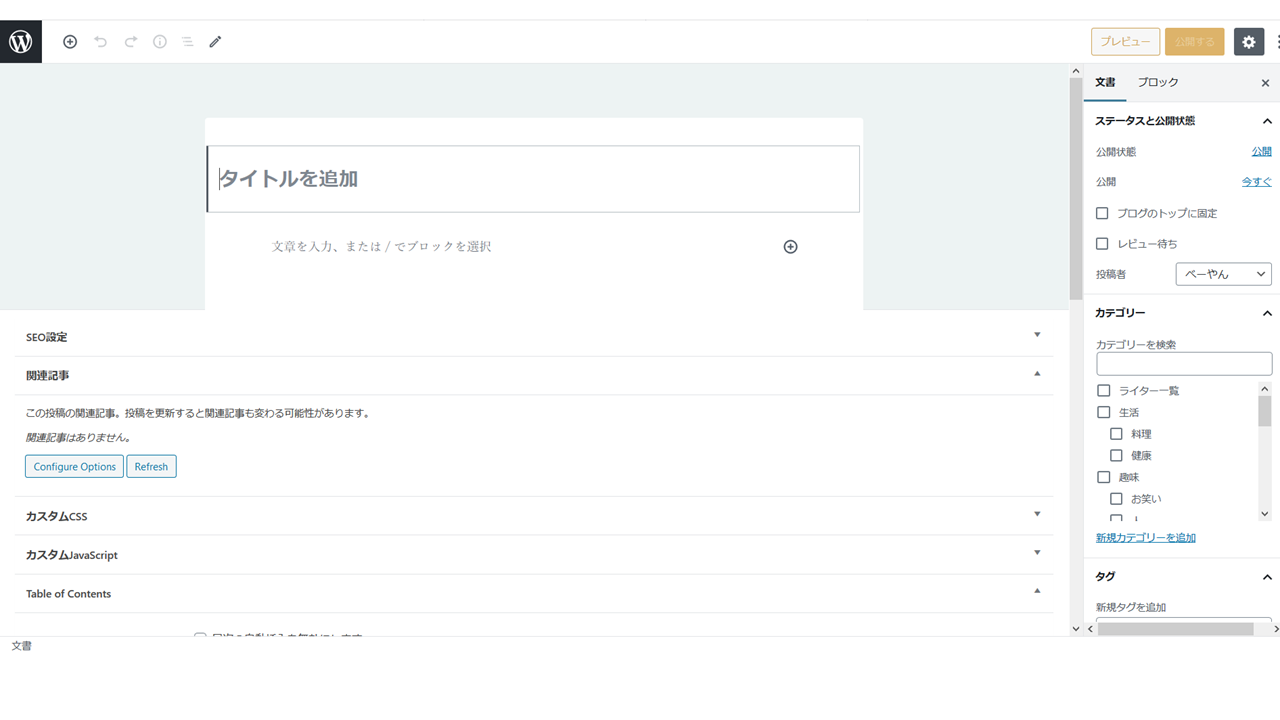The width and height of the screenshot is (1280, 720).
Task: Toggle the settings gear icon
Action: pos(1248,42)
